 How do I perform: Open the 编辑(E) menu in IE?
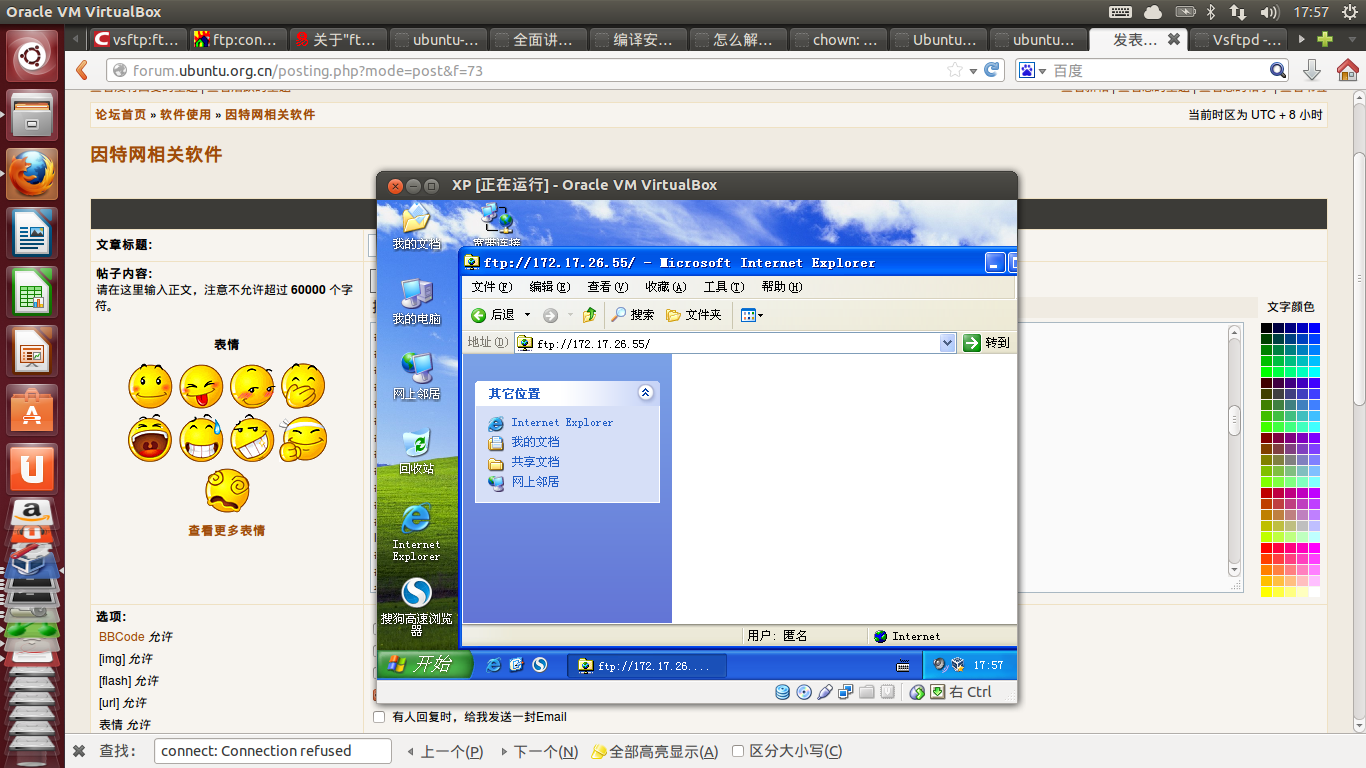coord(549,287)
